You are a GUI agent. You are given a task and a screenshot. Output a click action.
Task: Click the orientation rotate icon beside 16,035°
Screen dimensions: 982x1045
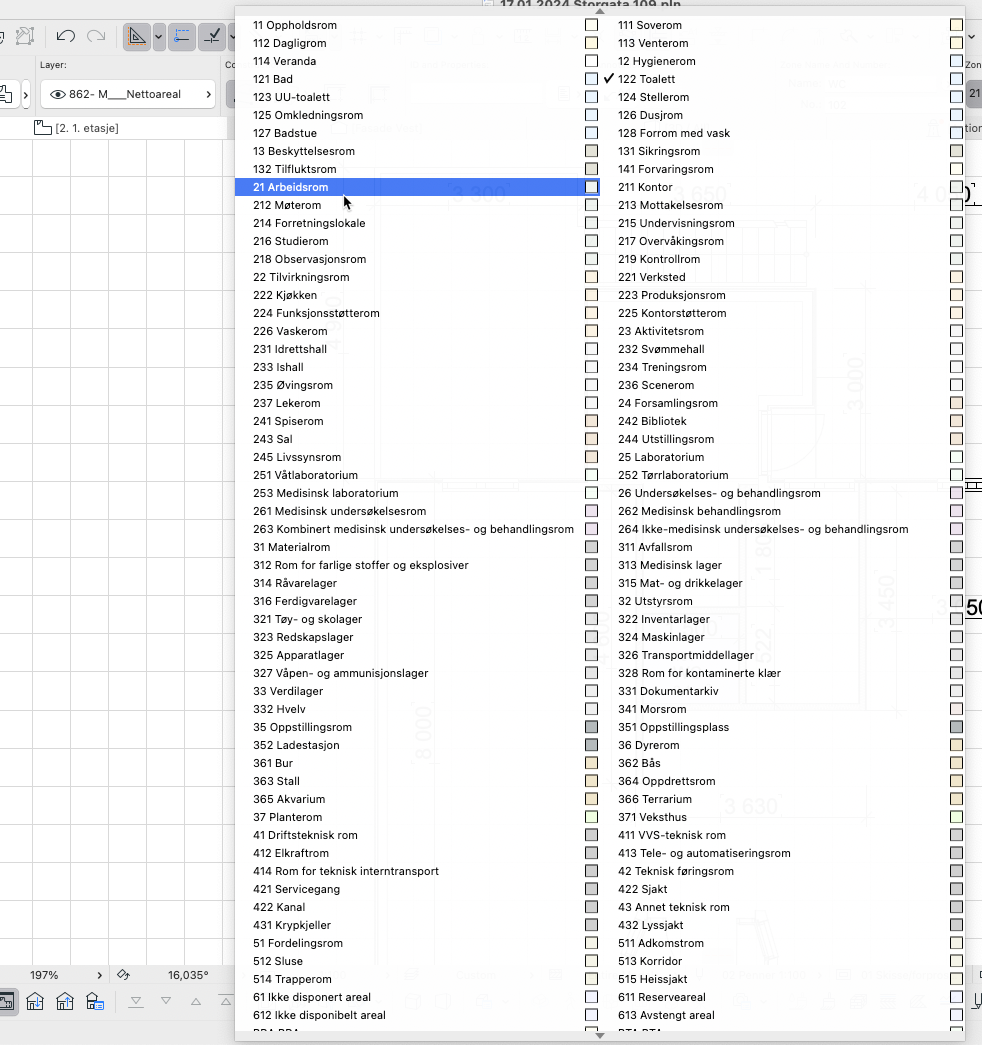pyautogui.click(x=124, y=975)
